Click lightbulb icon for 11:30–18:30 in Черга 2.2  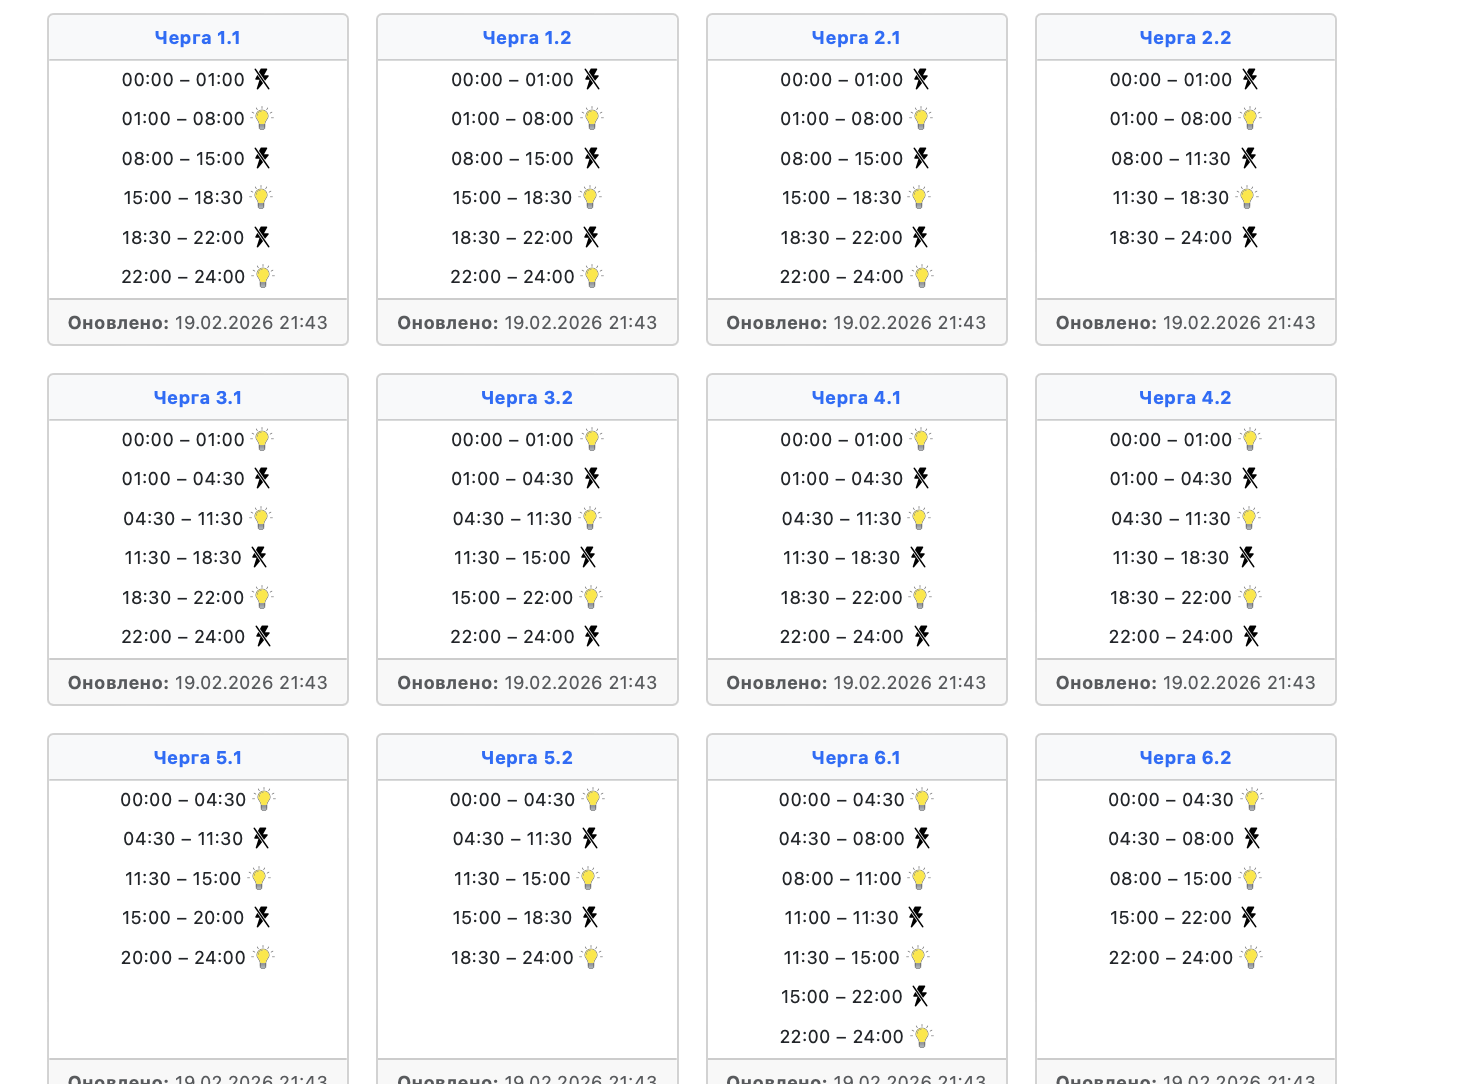1247,198
